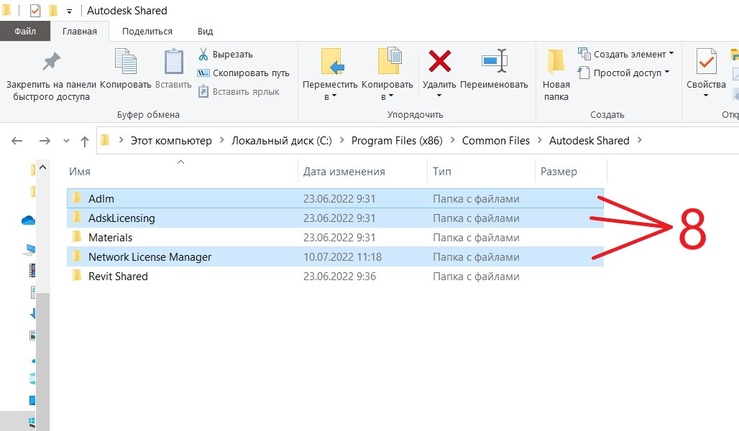The width and height of the screenshot is (739, 431).
Task: Open Простой доступ dropdown
Action: 624,73
